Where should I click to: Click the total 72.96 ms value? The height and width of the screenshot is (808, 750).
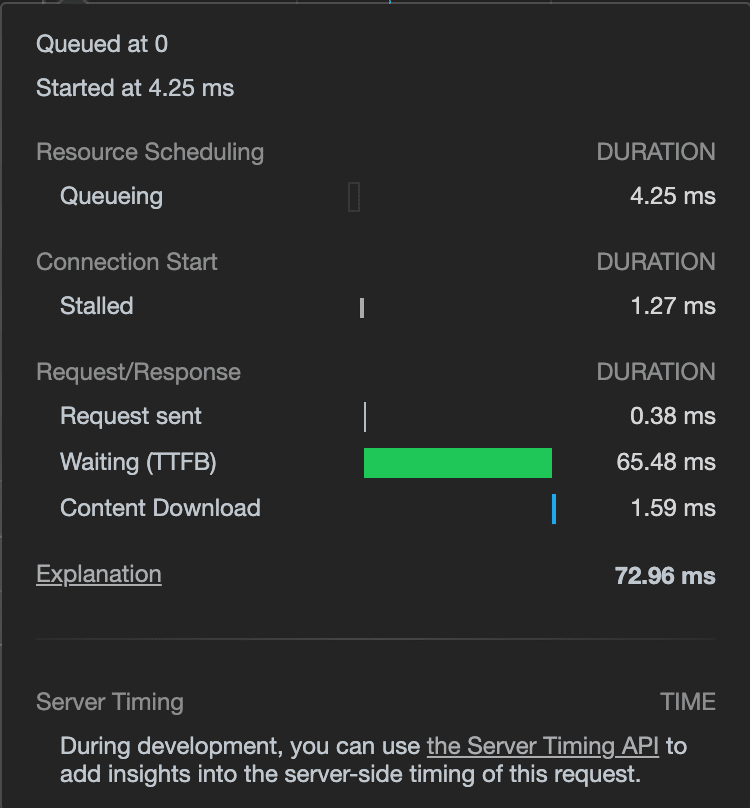click(x=665, y=575)
